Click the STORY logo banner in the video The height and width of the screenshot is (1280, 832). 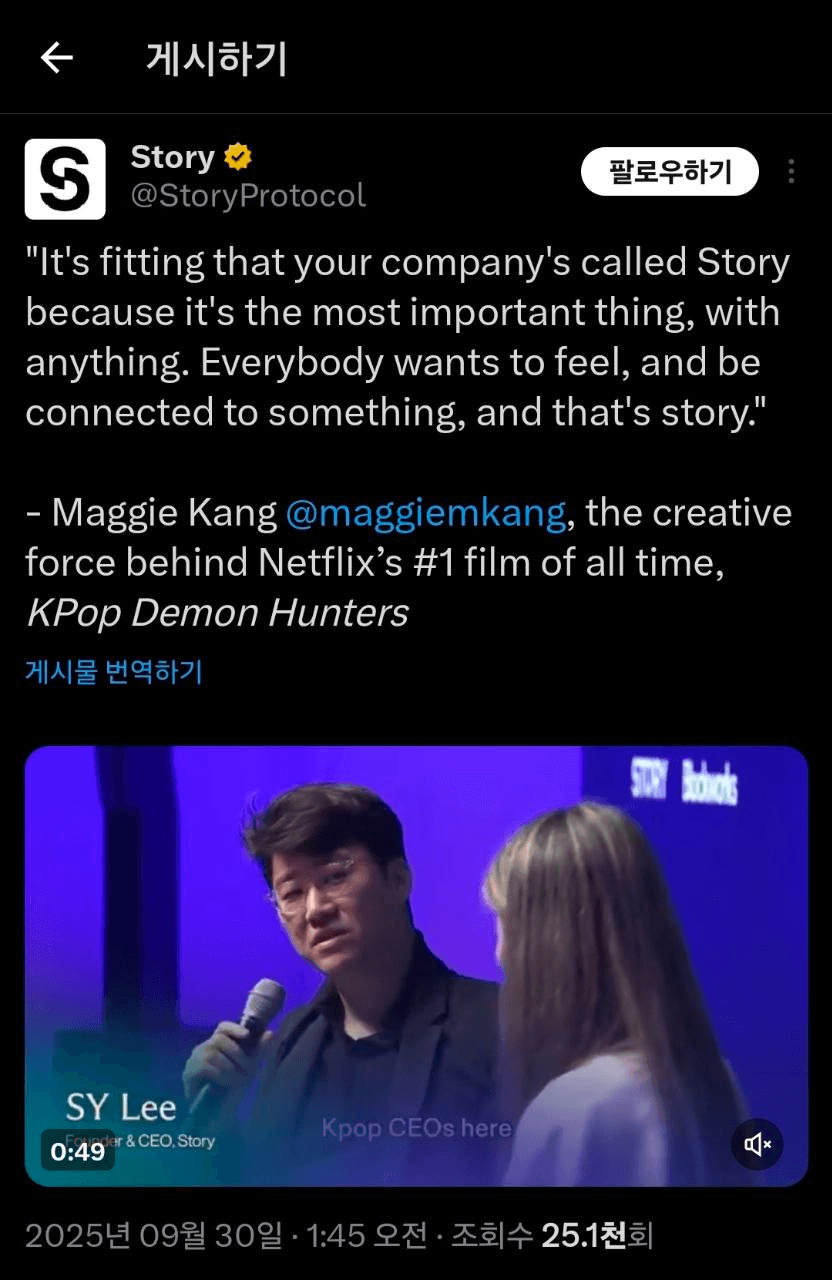click(684, 781)
